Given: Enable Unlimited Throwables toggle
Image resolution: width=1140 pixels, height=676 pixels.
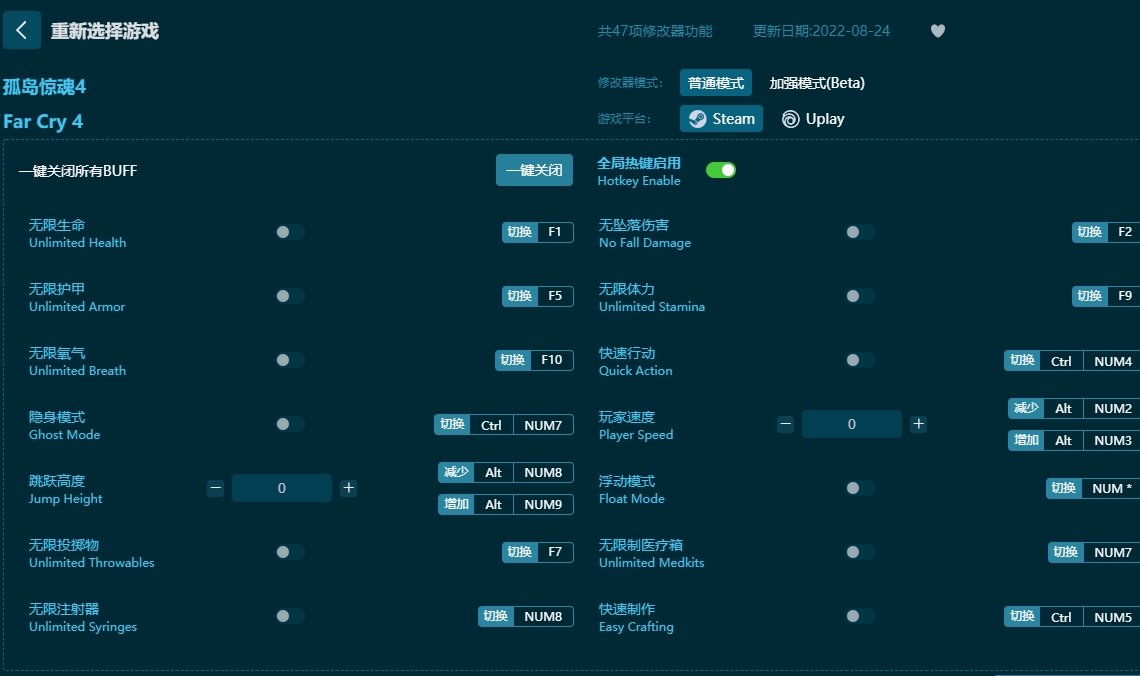Looking at the screenshot, I should pyautogui.click(x=289, y=552).
